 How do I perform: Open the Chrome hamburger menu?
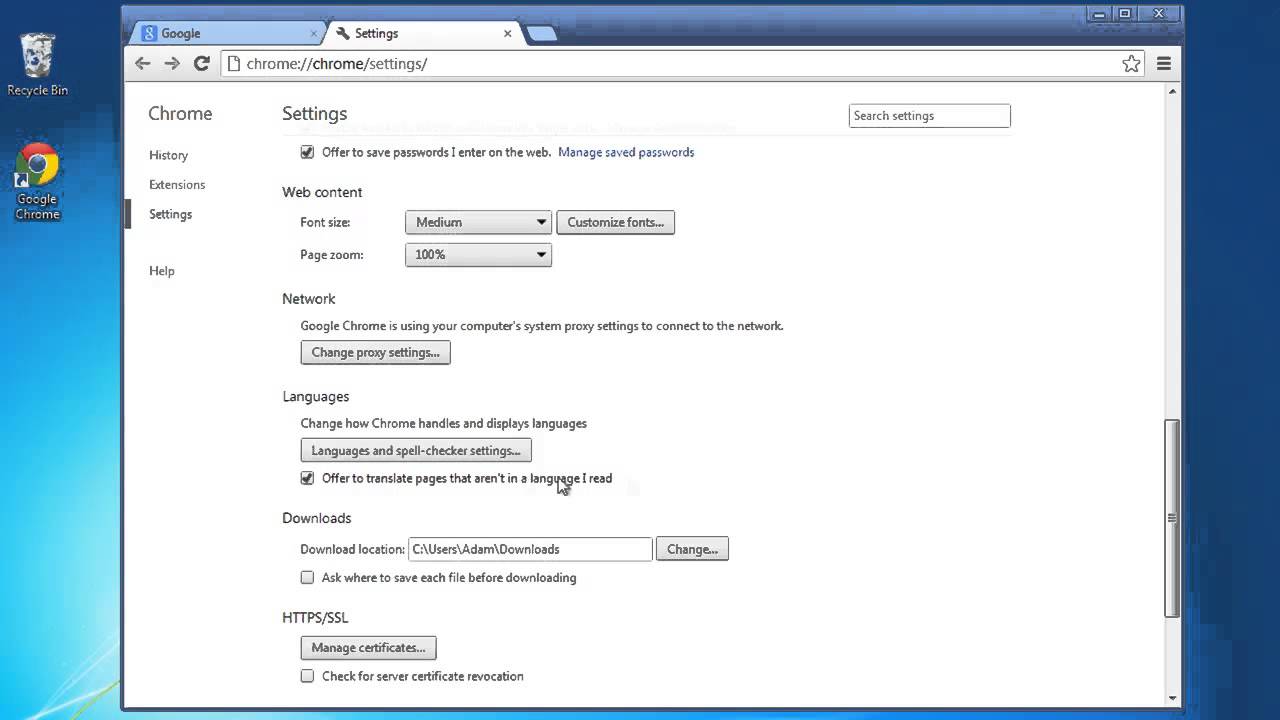[x=1163, y=64]
